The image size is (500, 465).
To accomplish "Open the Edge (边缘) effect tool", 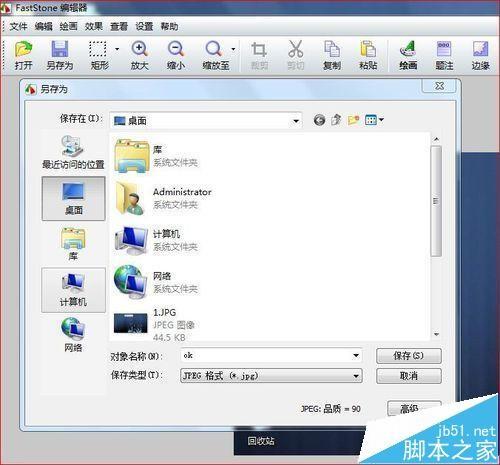I will click(x=480, y=55).
